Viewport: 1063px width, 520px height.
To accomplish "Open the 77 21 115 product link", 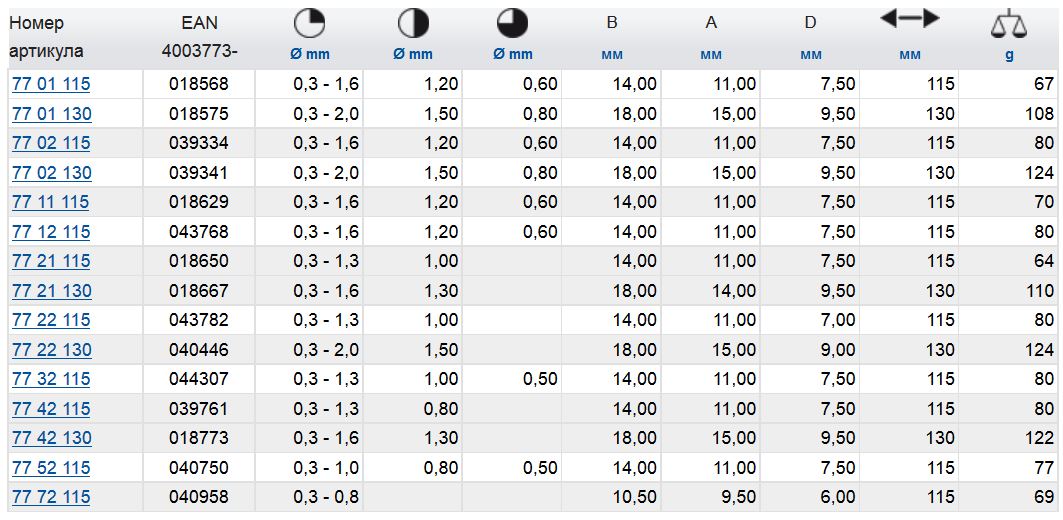I will pyautogui.click(x=50, y=261).
